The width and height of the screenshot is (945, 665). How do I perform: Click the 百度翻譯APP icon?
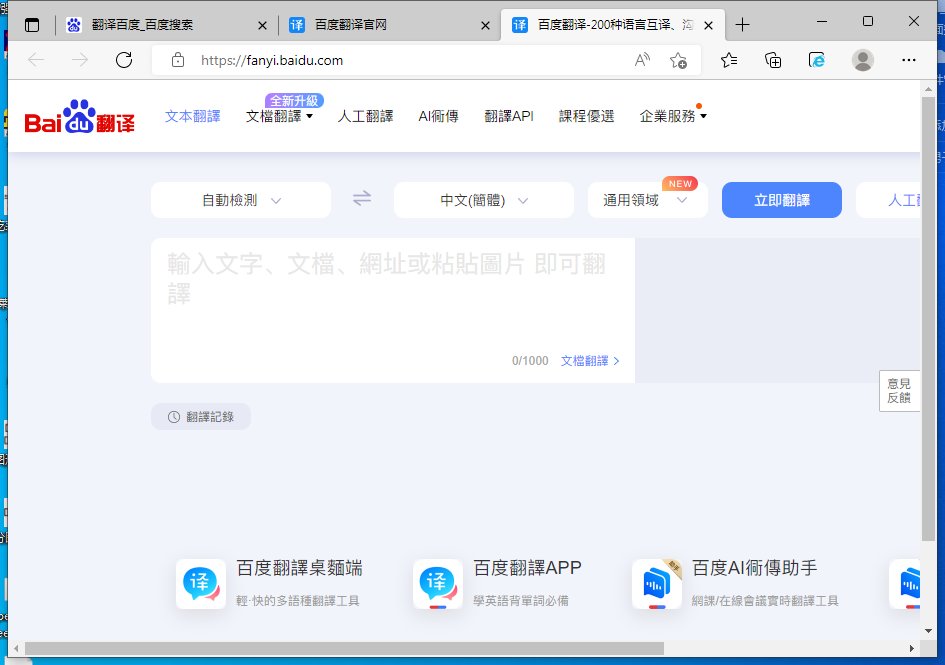click(438, 584)
